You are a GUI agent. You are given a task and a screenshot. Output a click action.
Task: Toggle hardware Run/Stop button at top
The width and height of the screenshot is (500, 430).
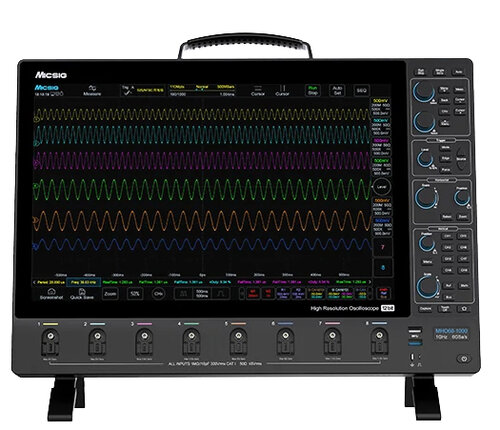(421, 72)
